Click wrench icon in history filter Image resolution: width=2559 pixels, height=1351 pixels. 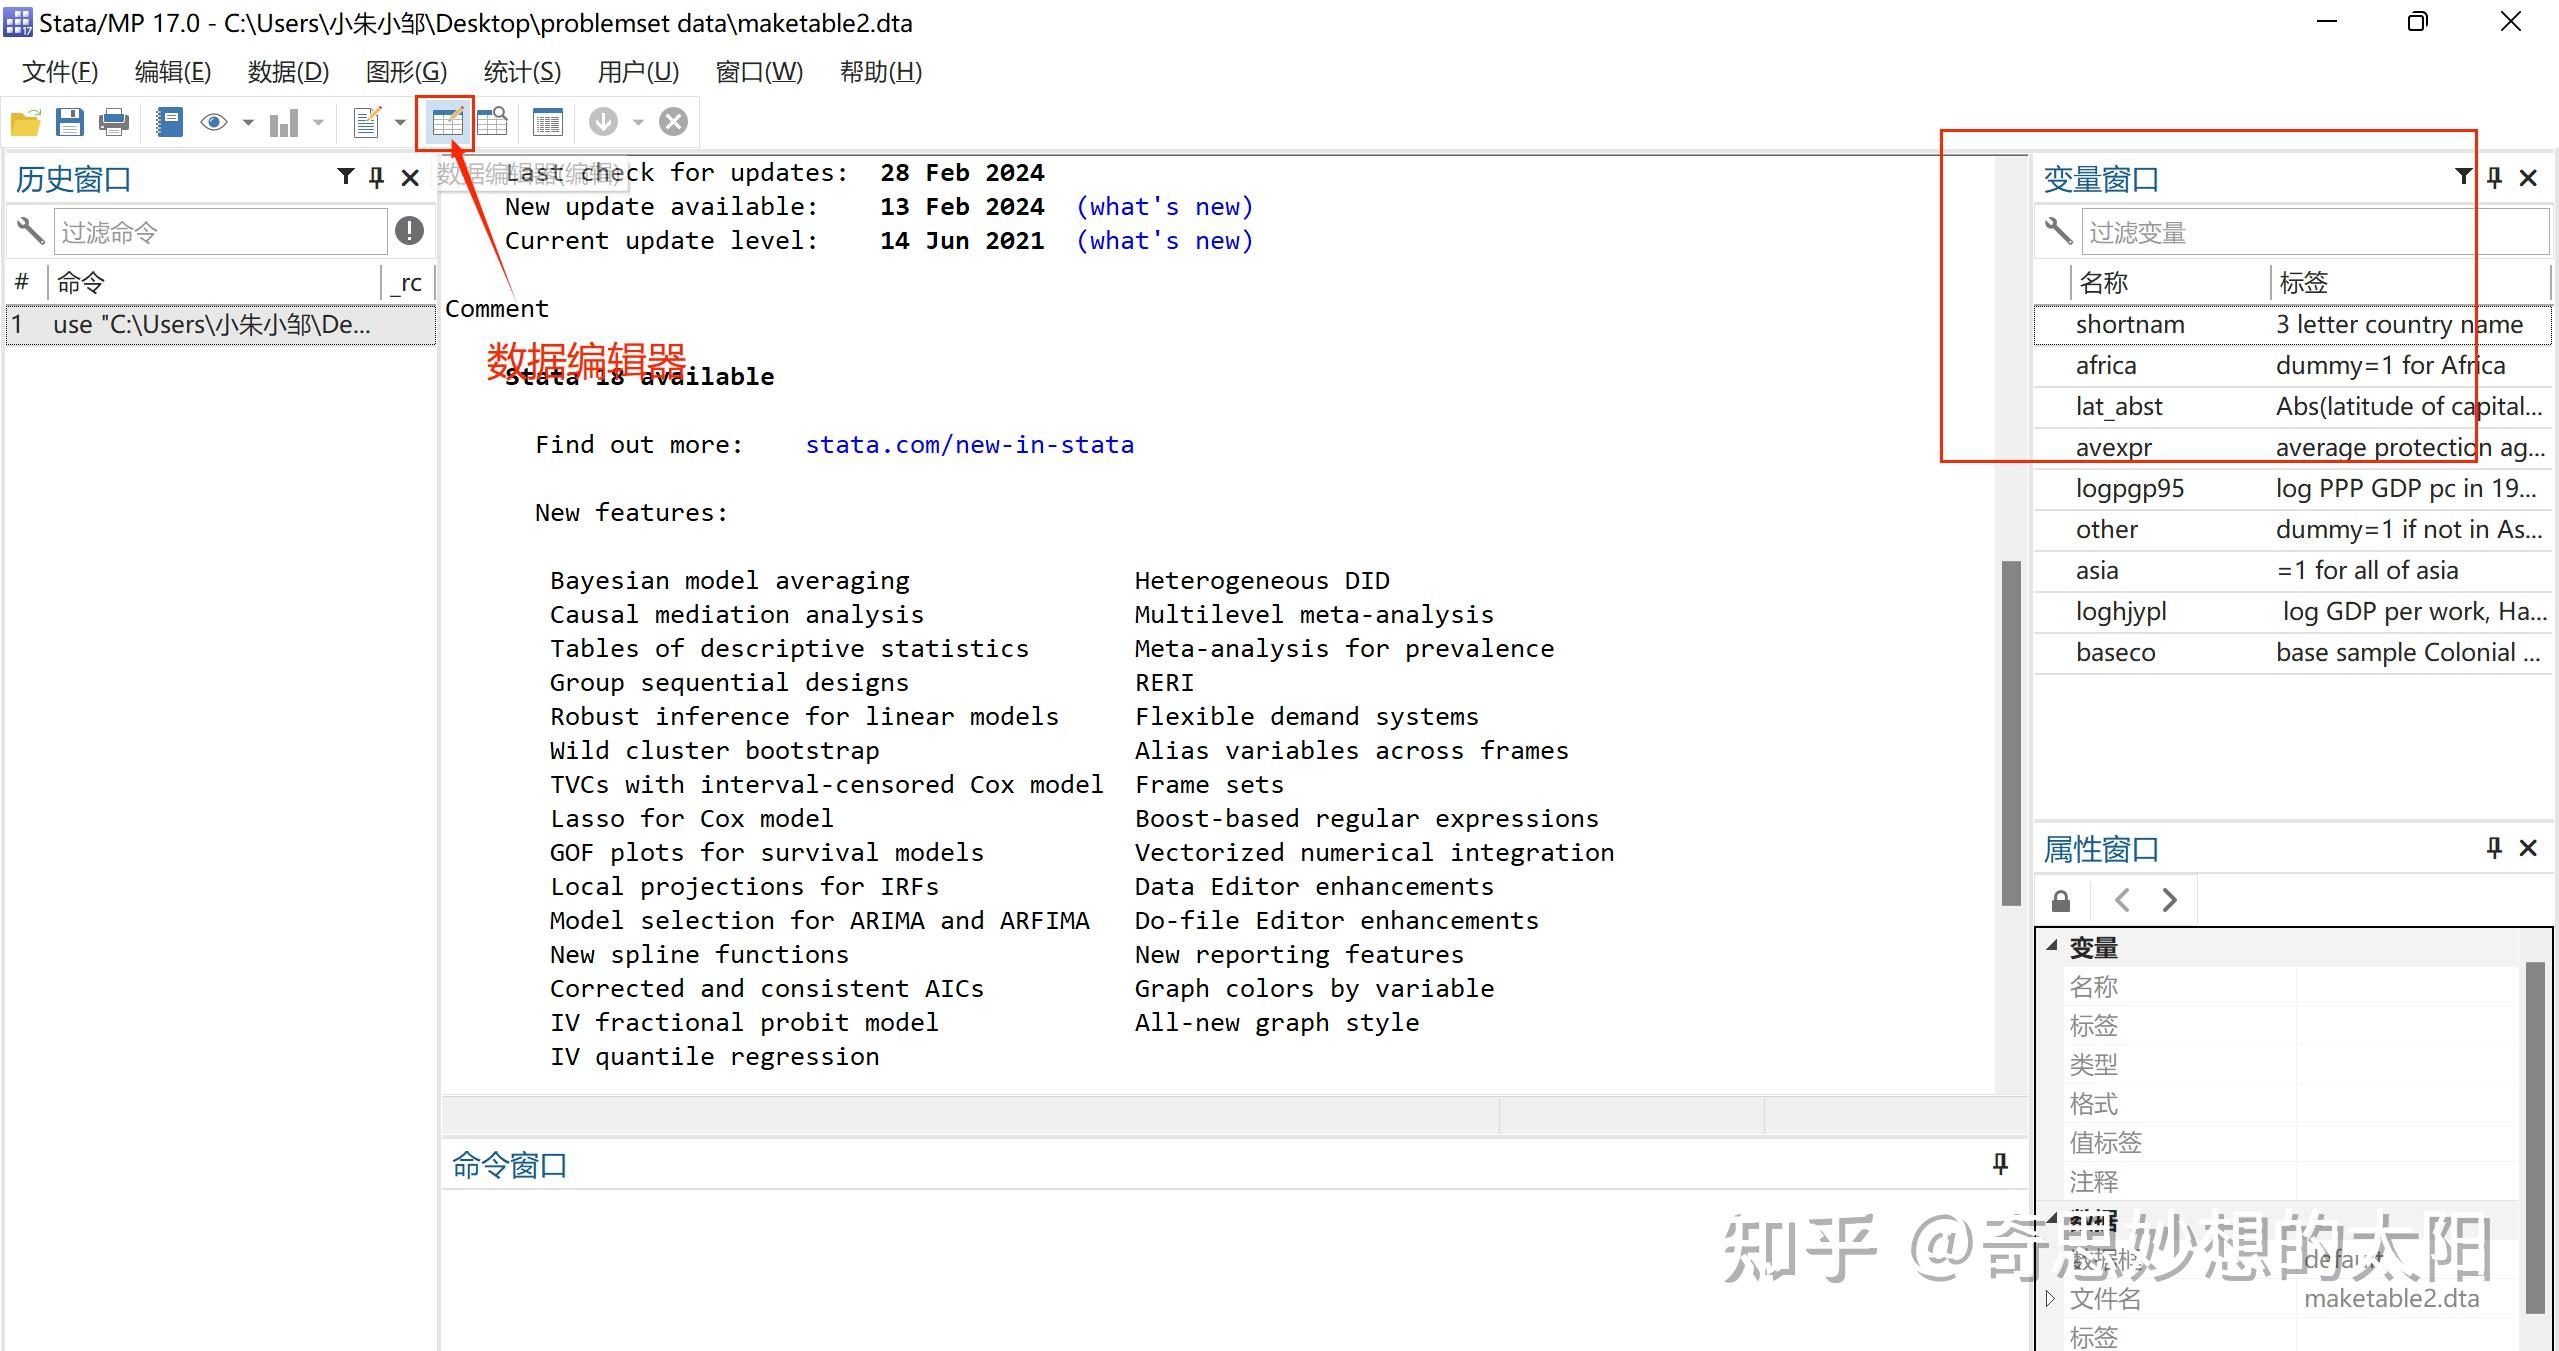[30, 231]
